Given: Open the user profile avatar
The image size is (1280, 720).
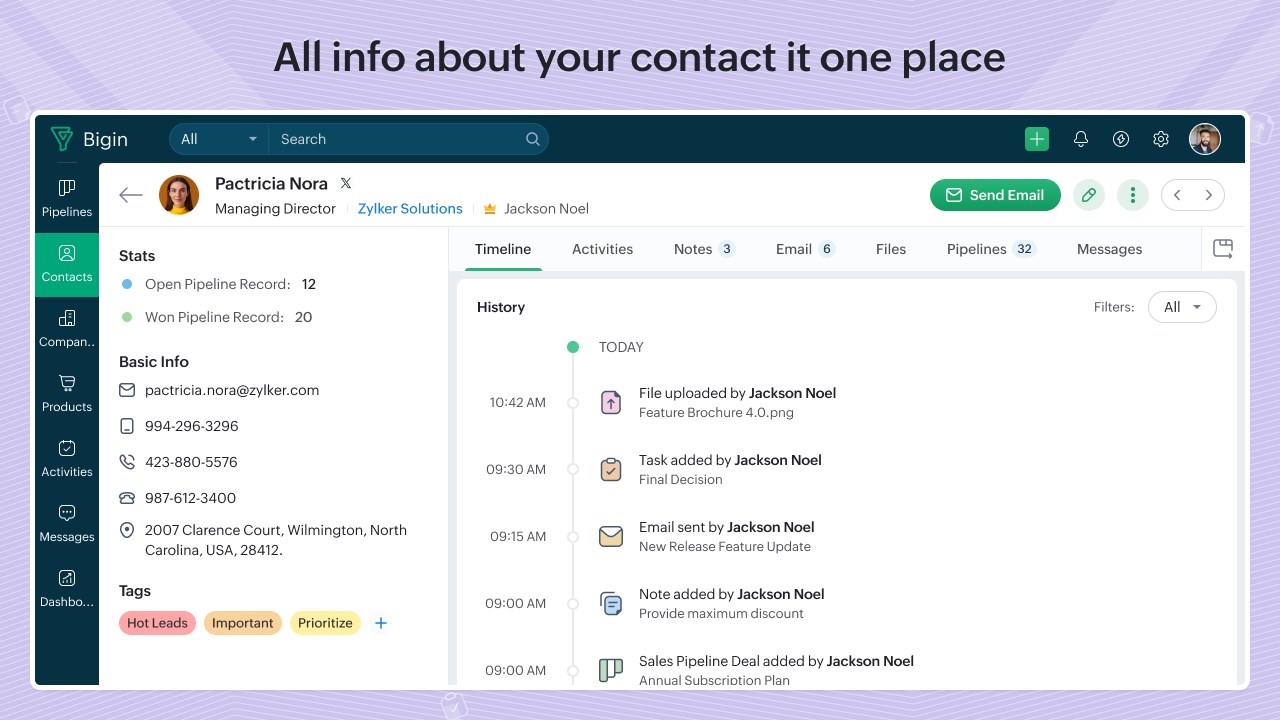Looking at the screenshot, I should 1205,139.
